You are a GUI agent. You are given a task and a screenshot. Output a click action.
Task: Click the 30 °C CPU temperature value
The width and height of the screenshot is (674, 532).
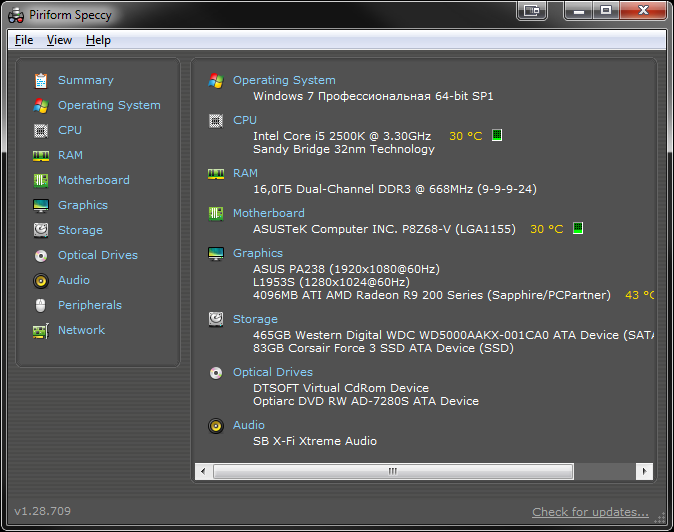pos(466,136)
